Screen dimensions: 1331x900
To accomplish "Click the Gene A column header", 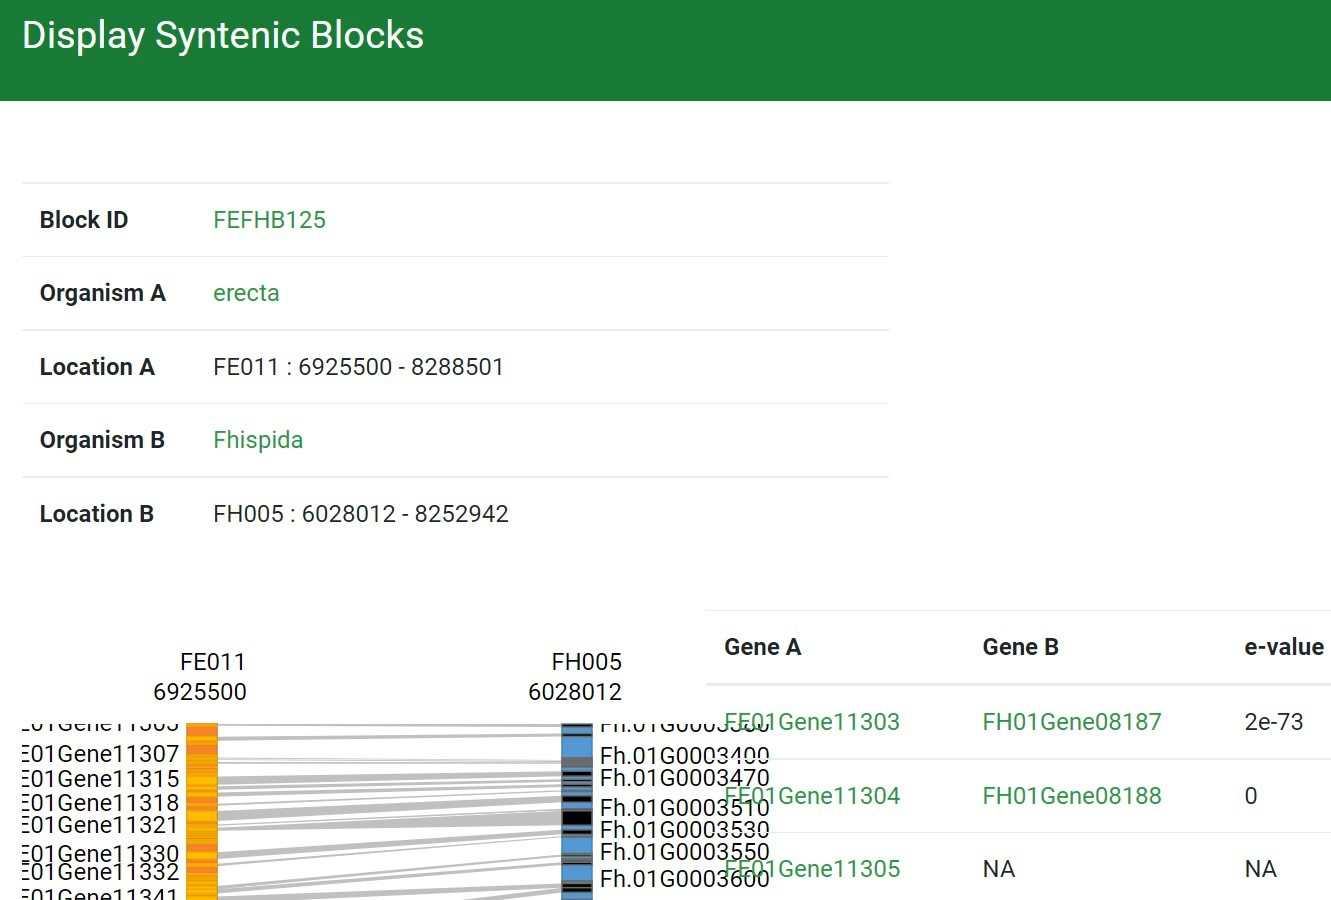I will [762, 647].
